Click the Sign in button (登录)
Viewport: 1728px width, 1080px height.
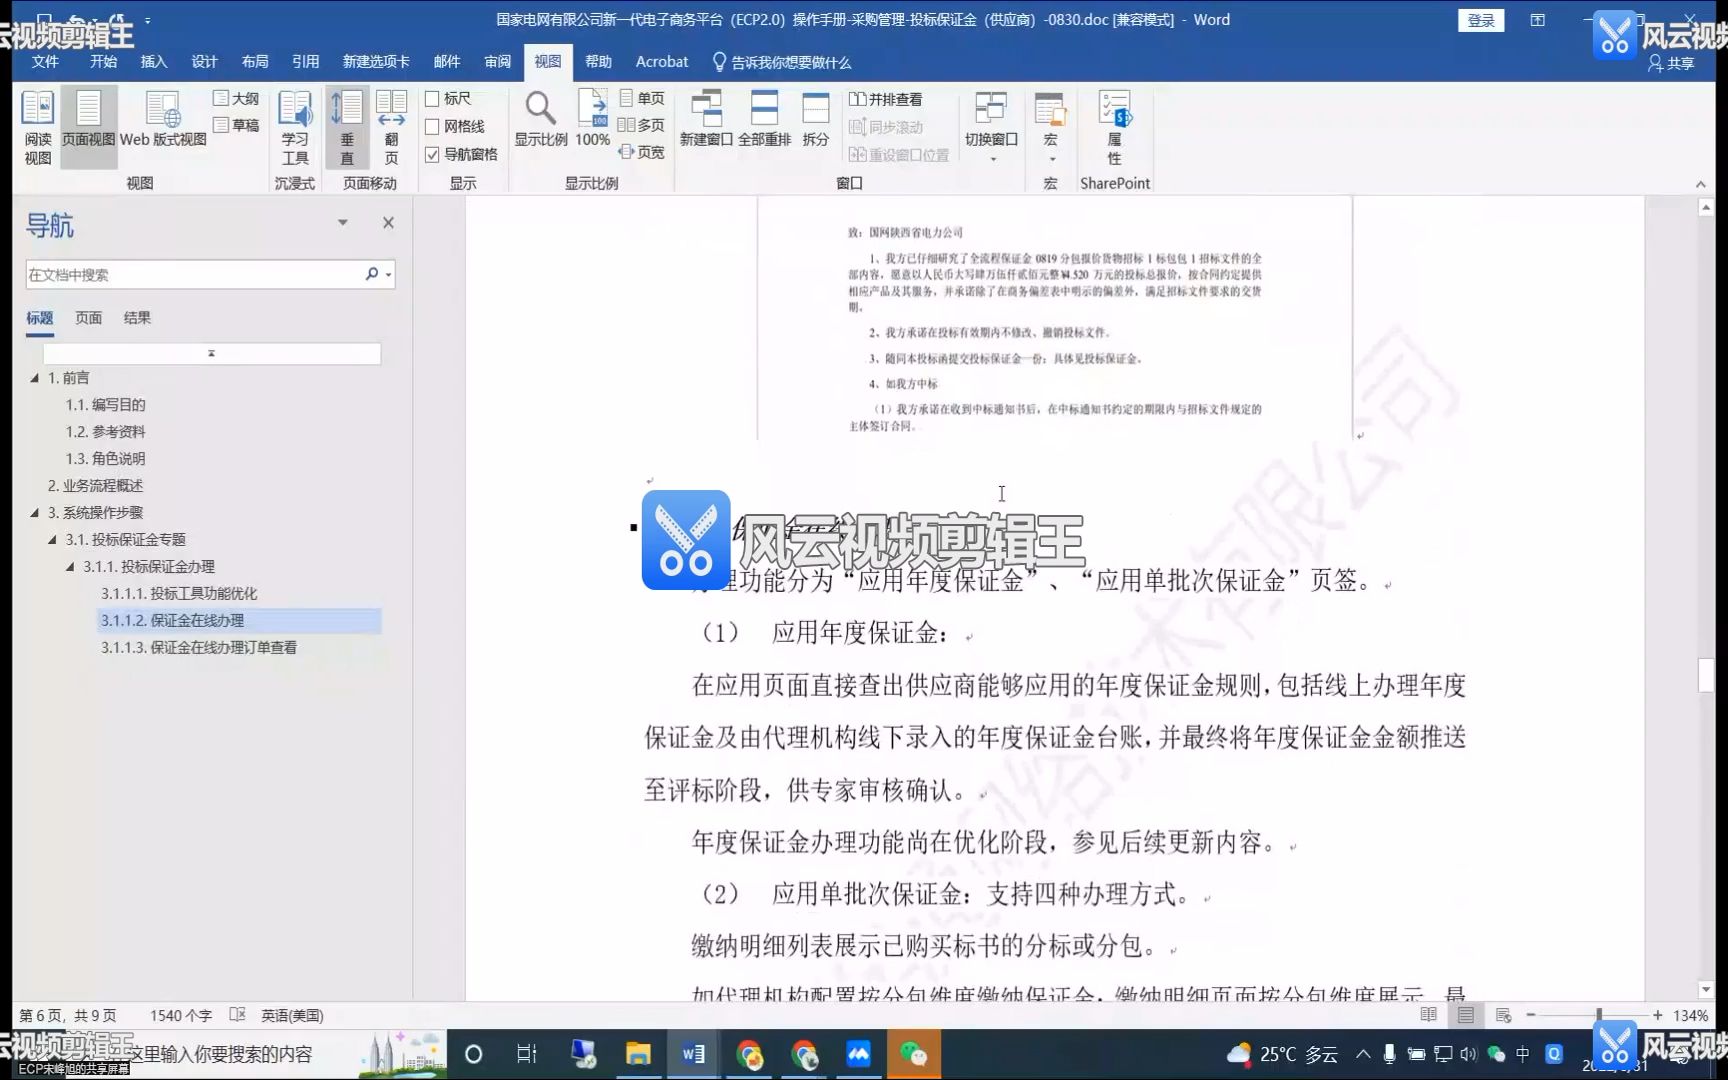click(1481, 20)
